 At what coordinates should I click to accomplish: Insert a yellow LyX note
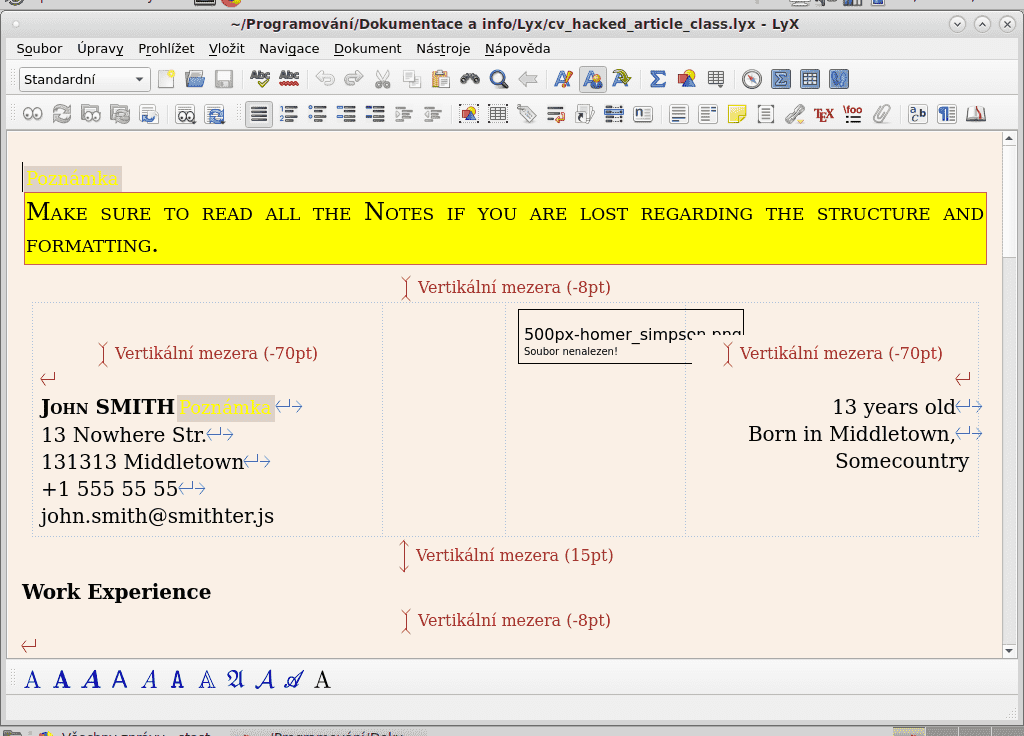[737, 114]
